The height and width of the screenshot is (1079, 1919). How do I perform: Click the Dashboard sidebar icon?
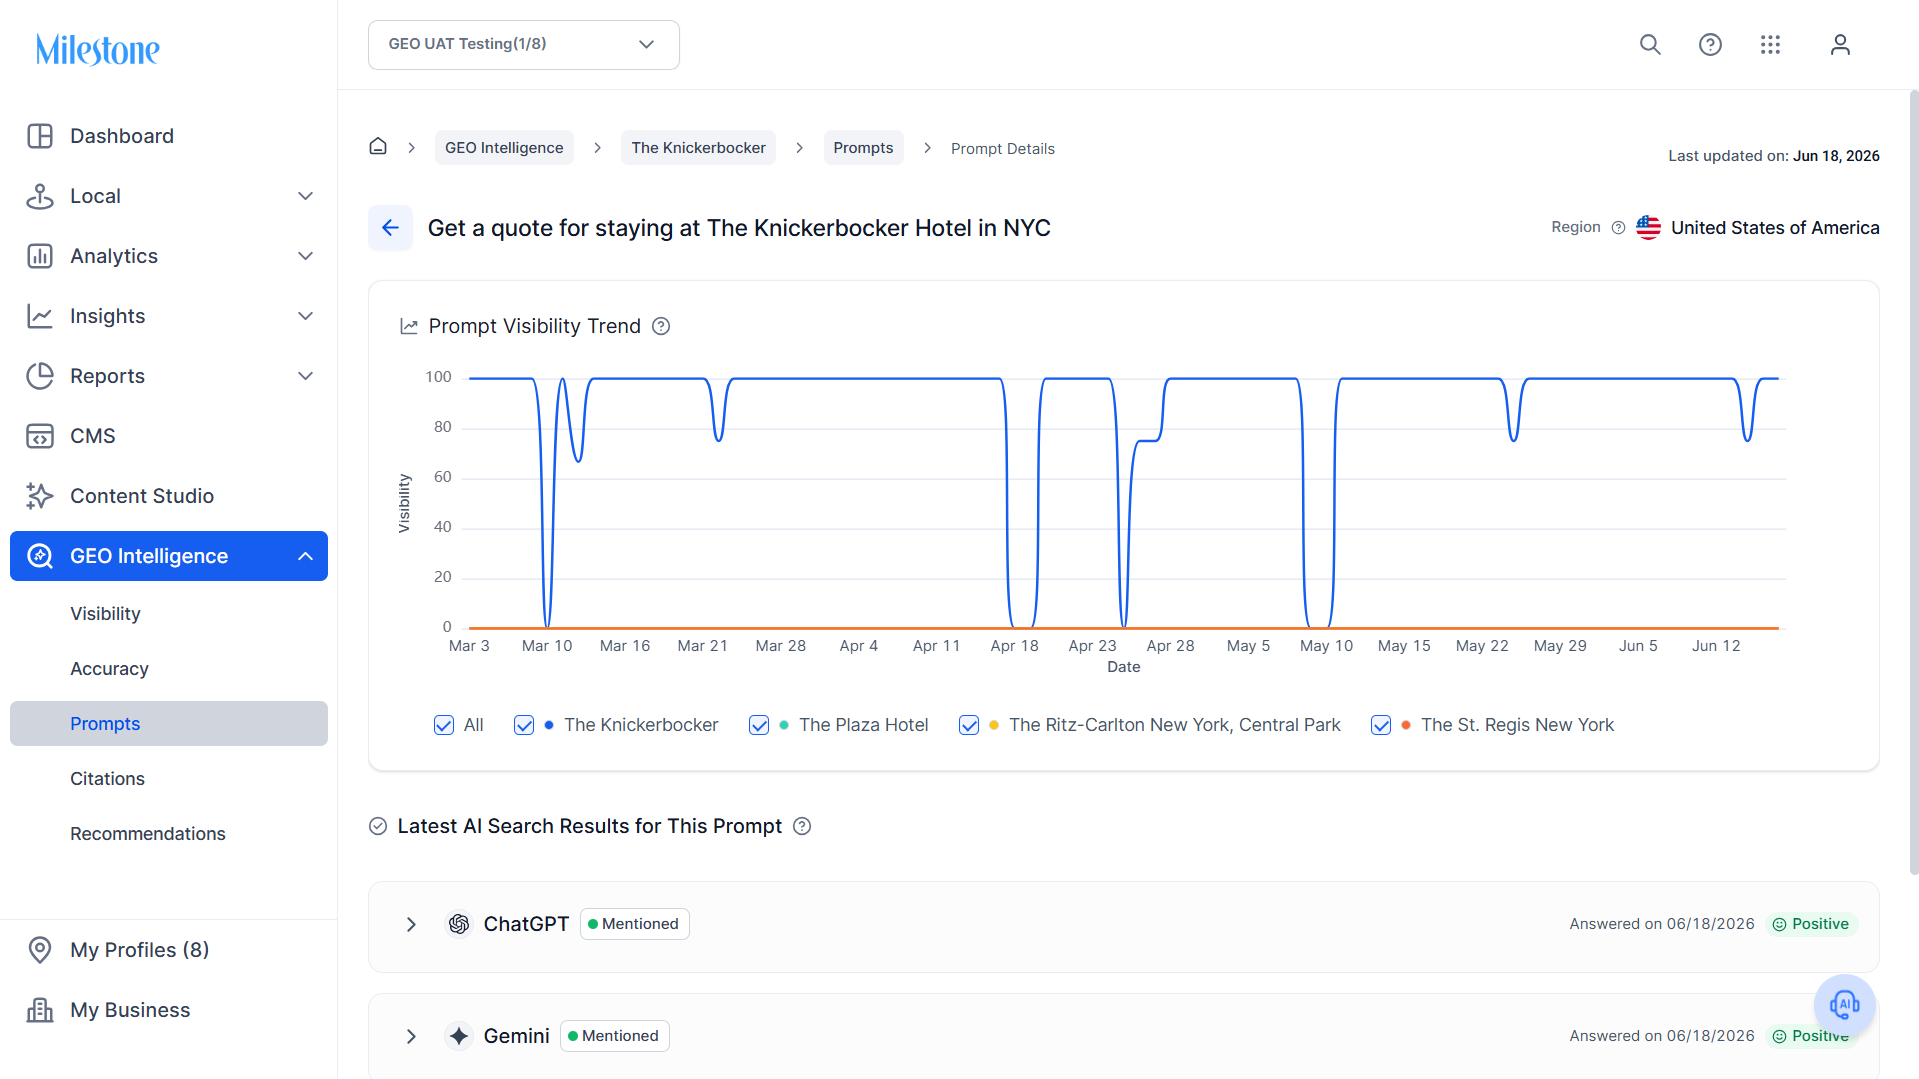(40, 136)
